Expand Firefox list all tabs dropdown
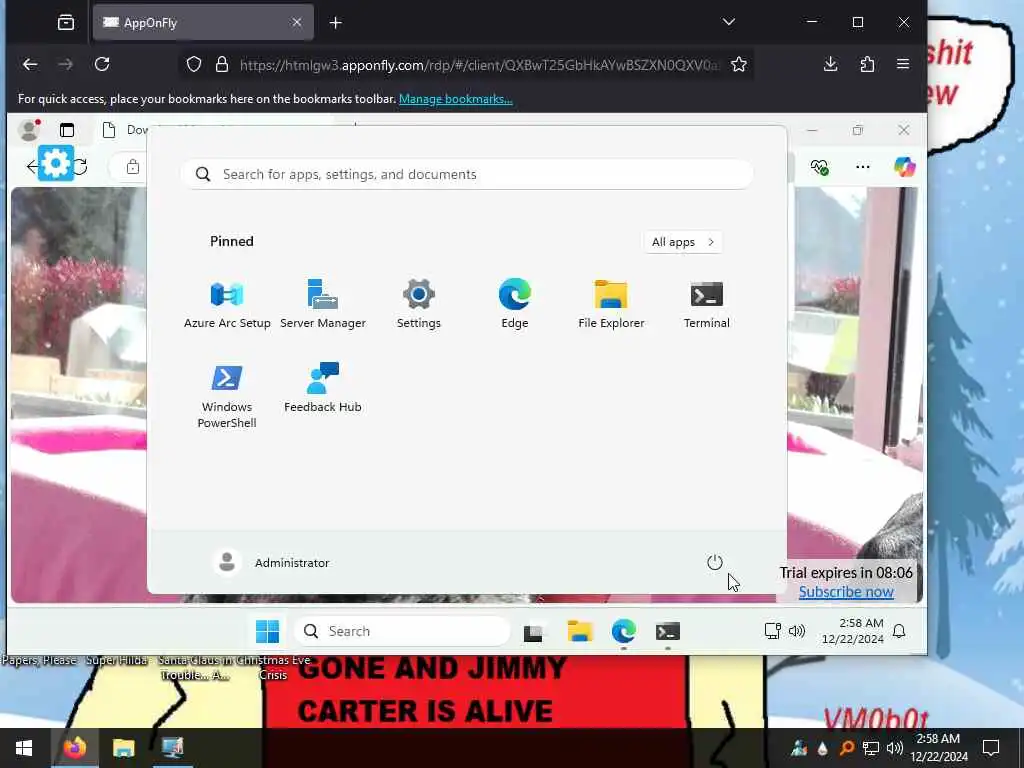Viewport: 1024px width, 768px height. click(729, 22)
